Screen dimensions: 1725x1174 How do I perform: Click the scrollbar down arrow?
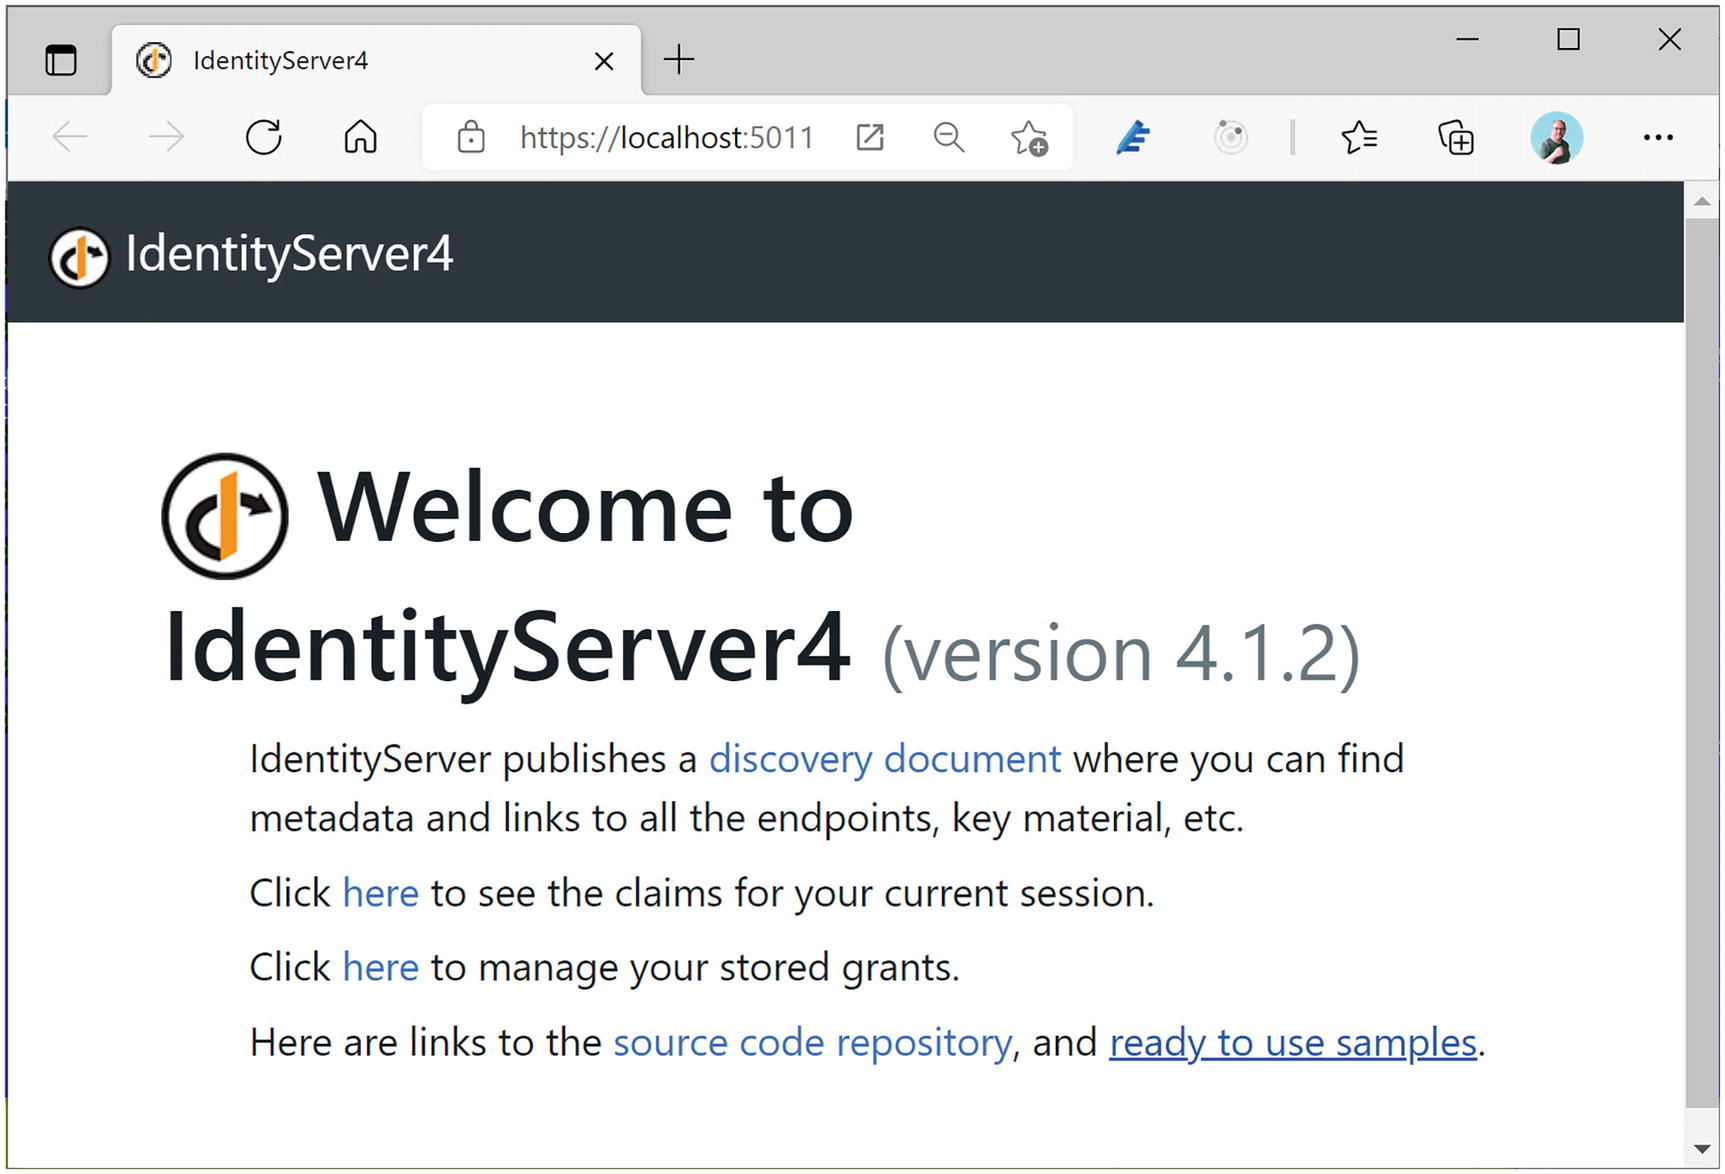click(x=1701, y=1149)
